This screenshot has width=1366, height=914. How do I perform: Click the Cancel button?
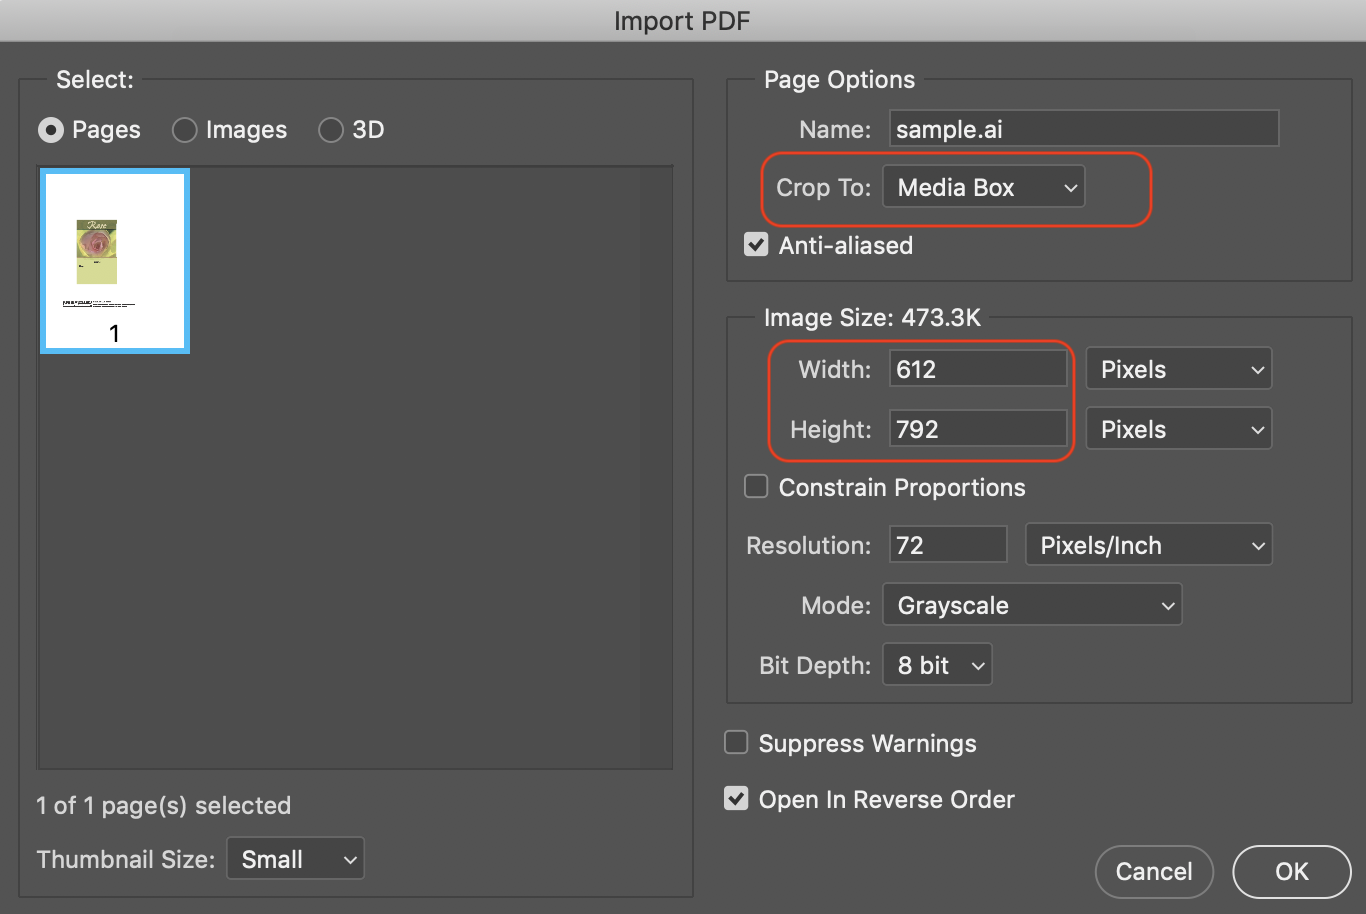coord(1154,871)
